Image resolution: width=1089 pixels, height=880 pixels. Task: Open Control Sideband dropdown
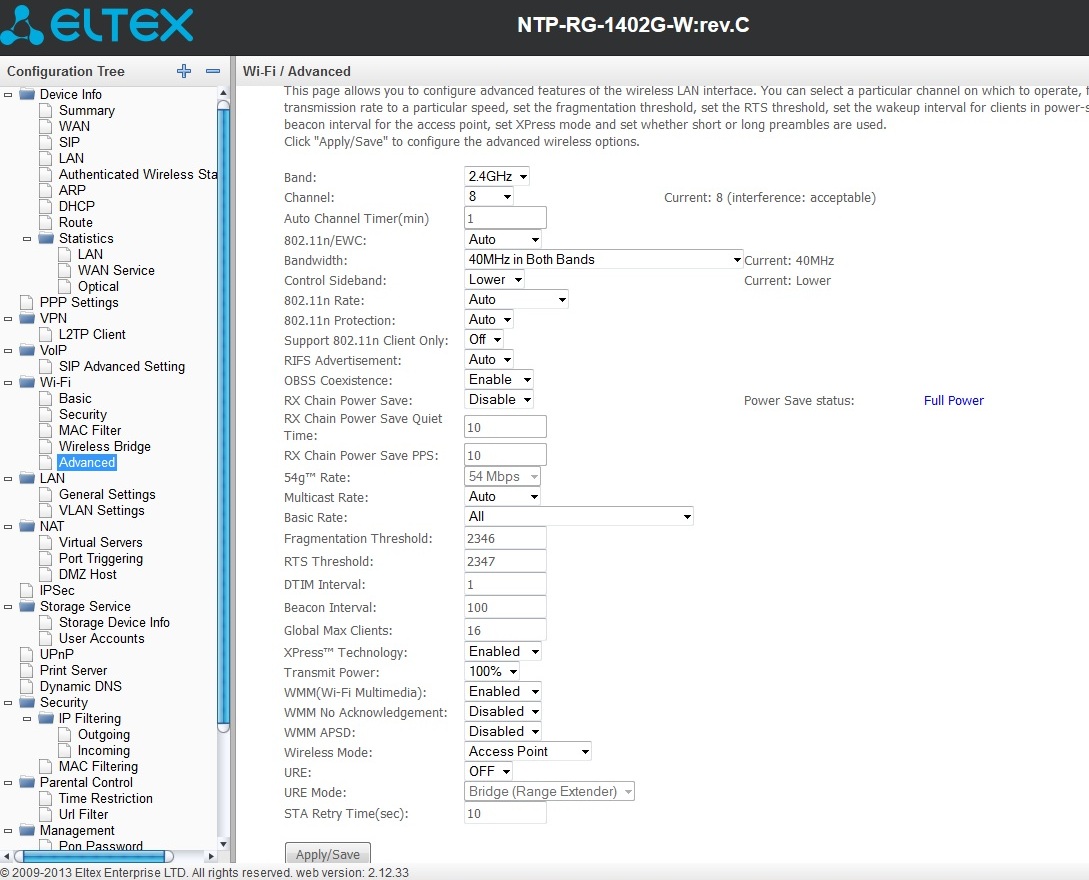click(494, 279)
